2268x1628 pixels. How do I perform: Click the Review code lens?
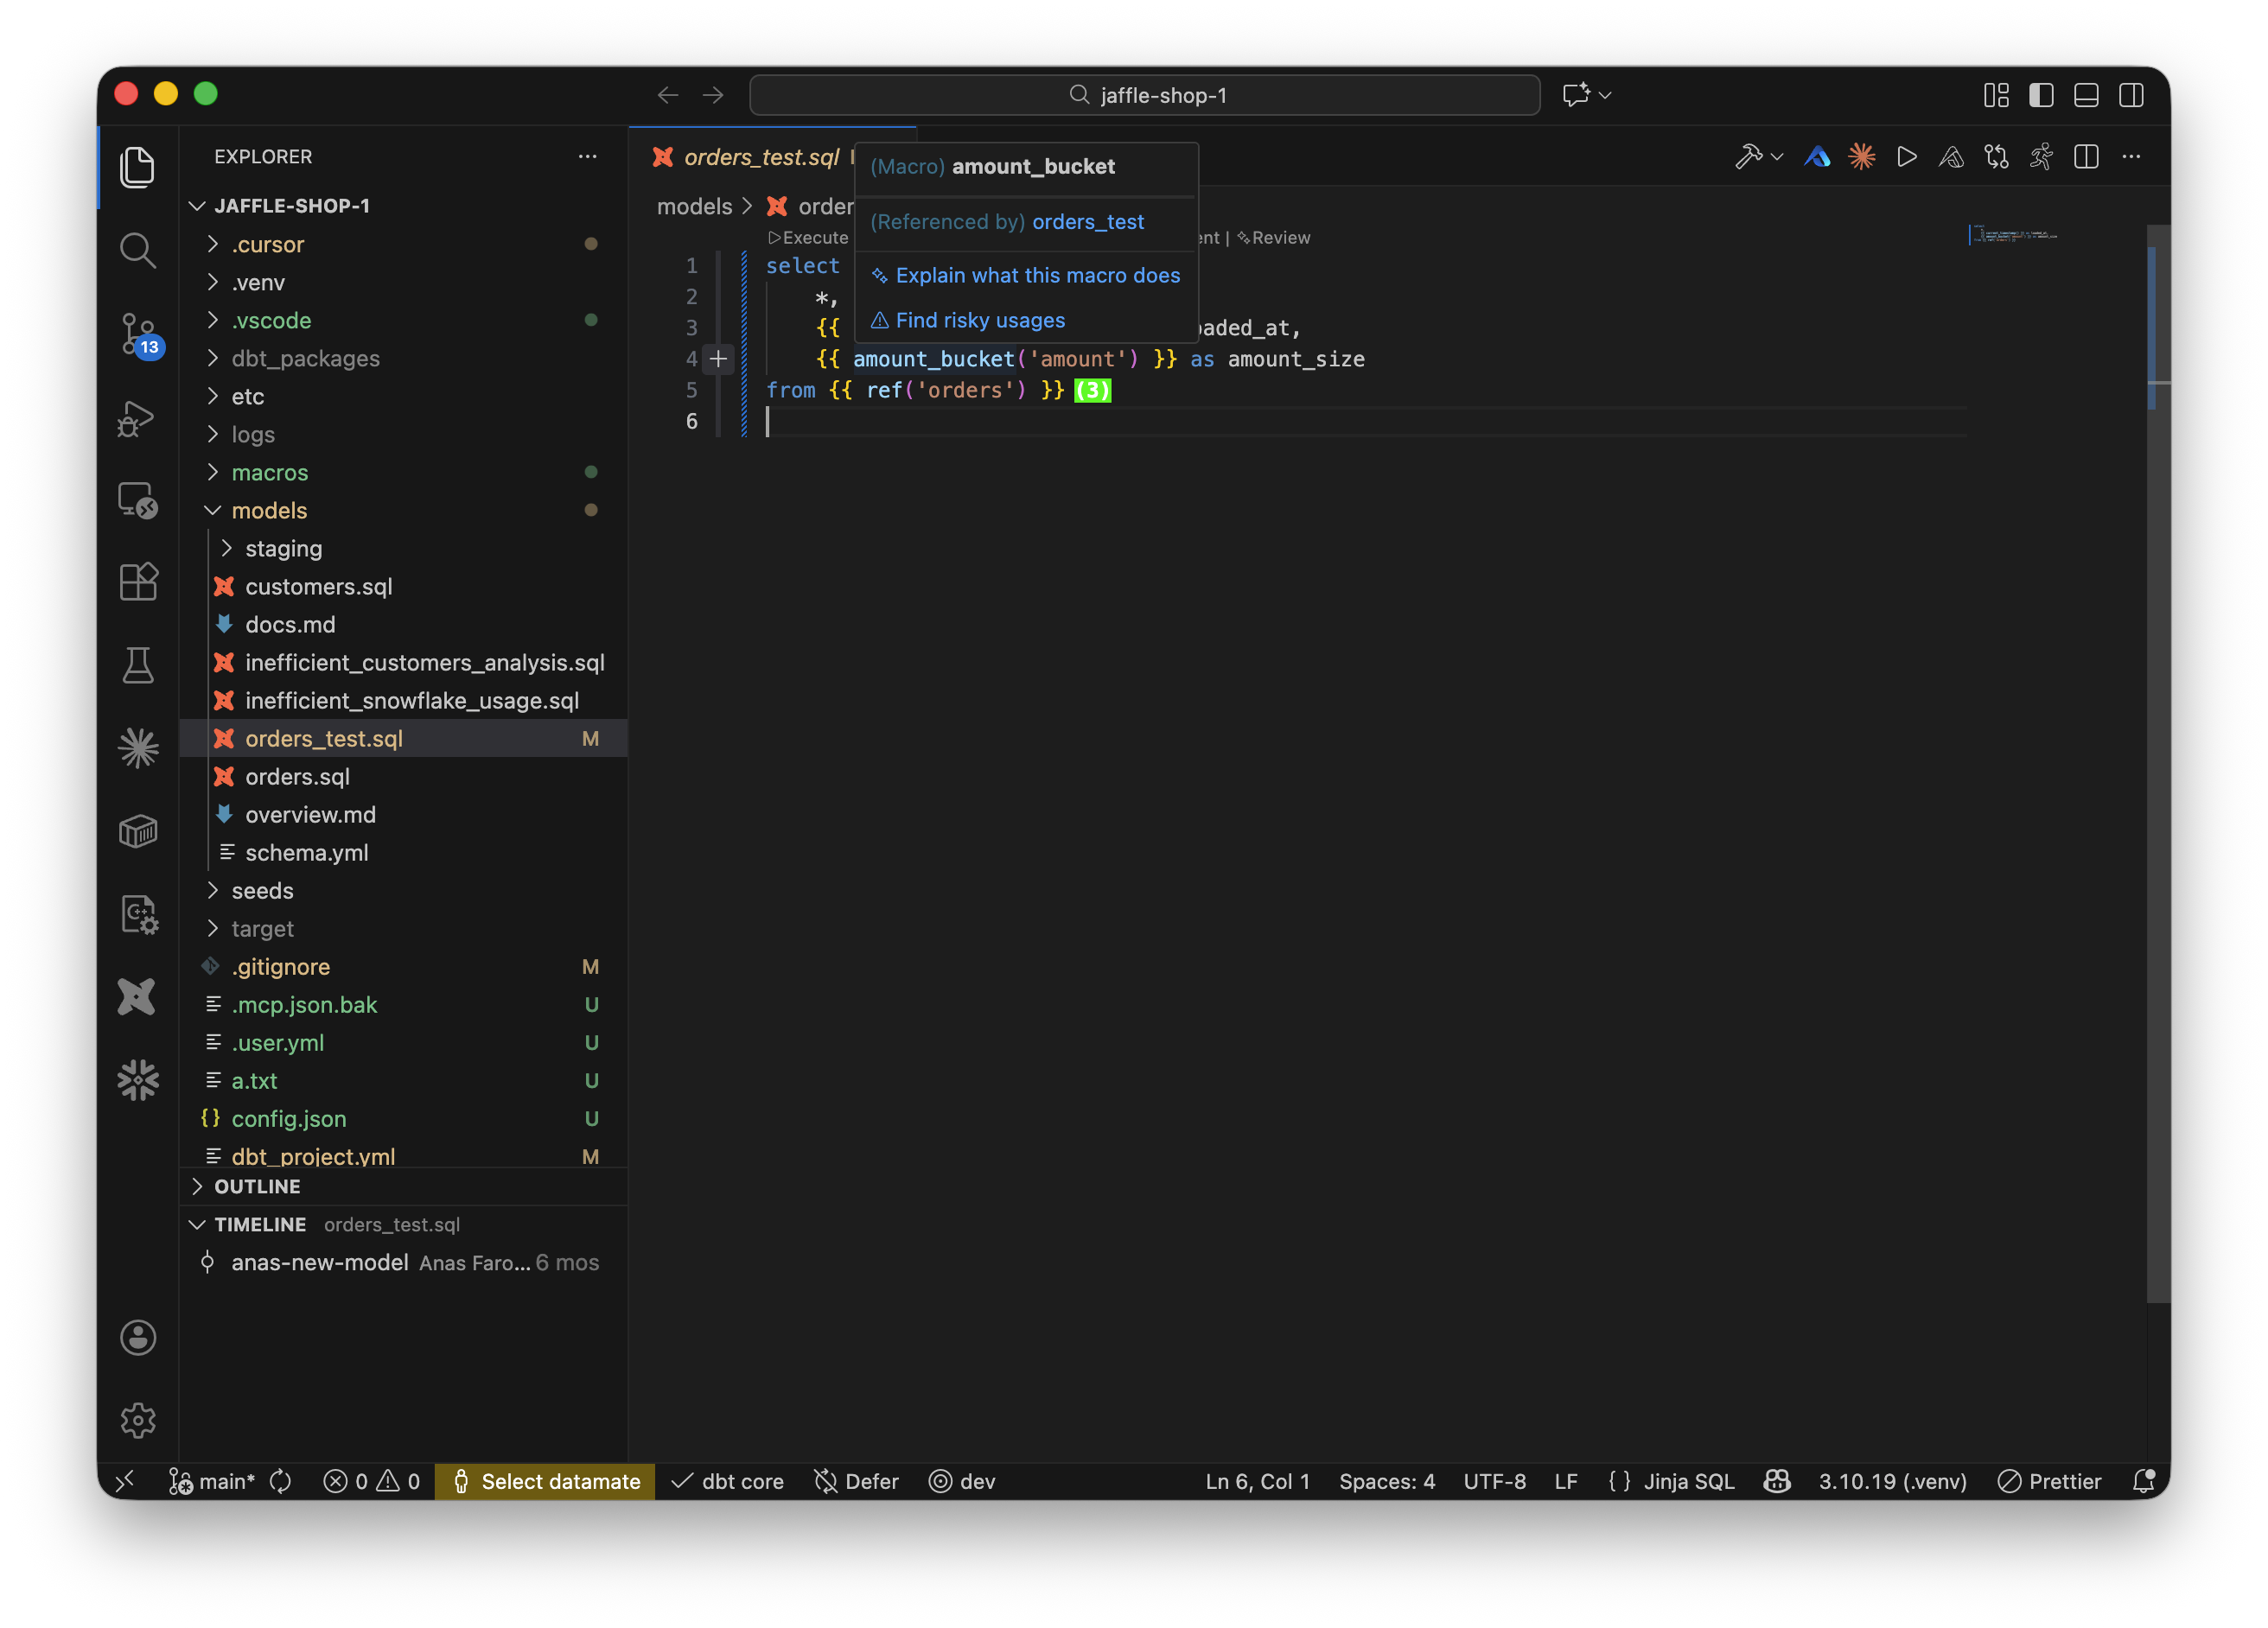(1273, 238)
